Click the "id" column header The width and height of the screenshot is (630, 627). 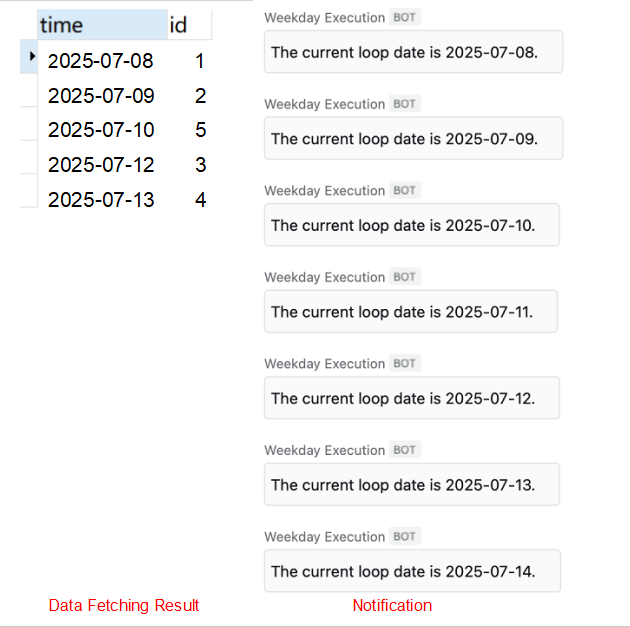(x=180, y=25)
